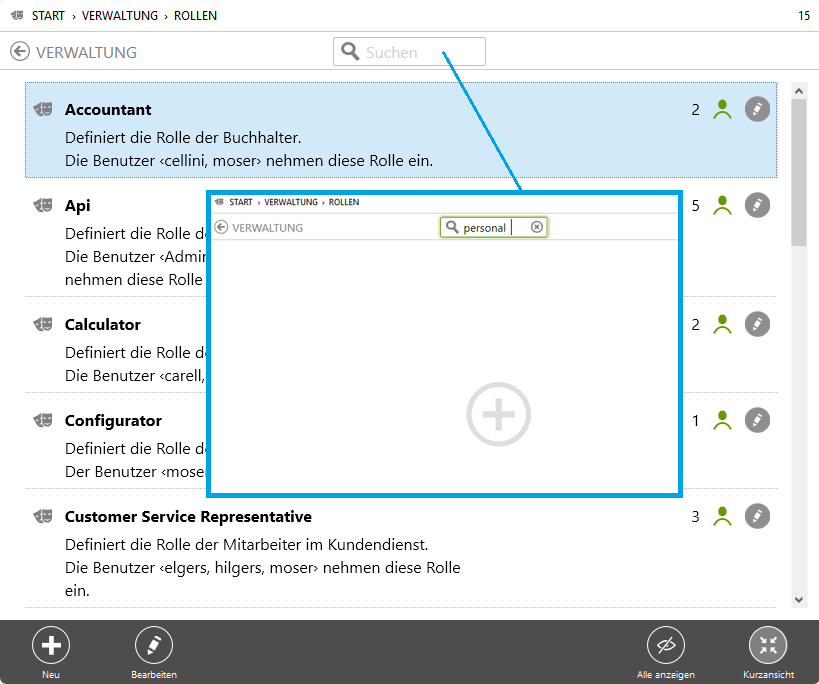
Task: Edit the Accountant role via pencil icon
Action: point(758,109)
